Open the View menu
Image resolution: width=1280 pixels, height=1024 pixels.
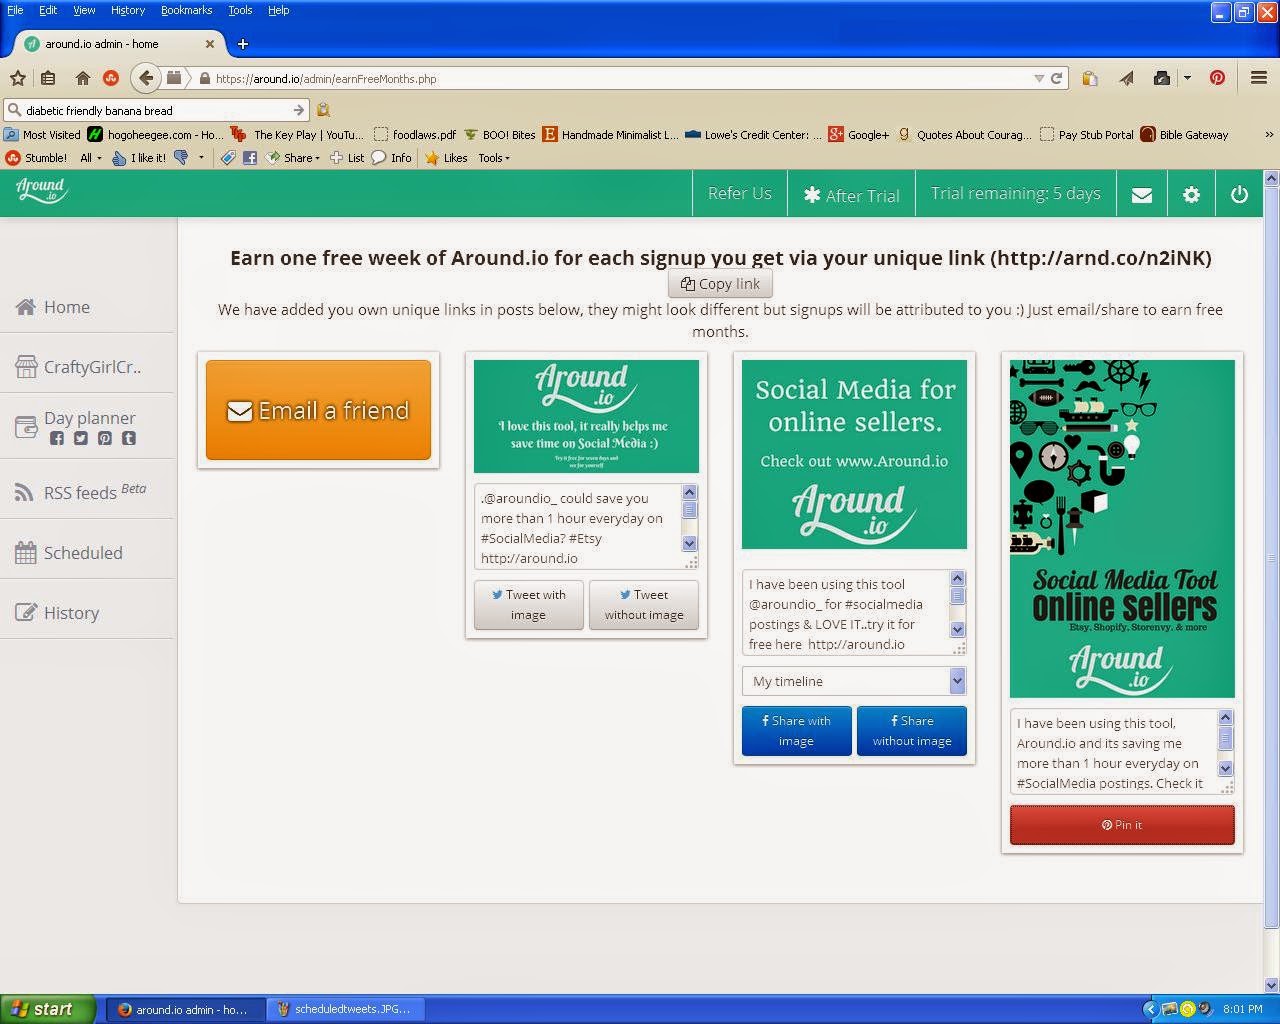[x=84, y=10]
